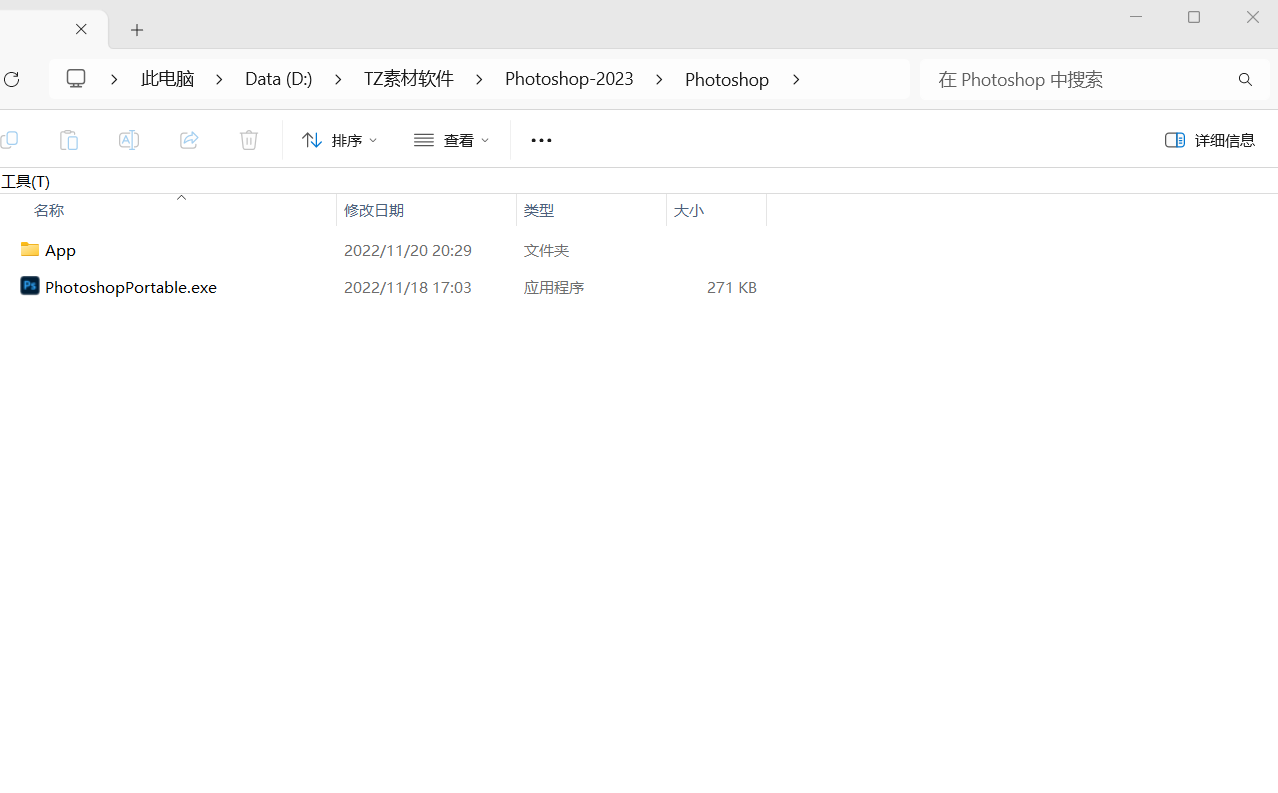The height and width of the screenshot is (793, 1278).
Task: Click the computer monitor icon in address bar
Action: click(x=76, y=79)
